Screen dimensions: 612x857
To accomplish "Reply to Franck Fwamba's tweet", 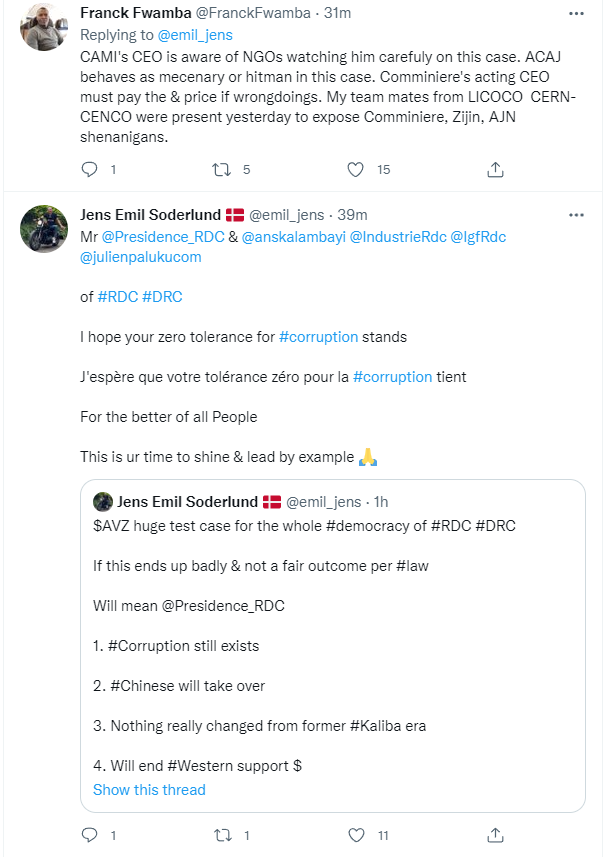I will click(90, 170).
